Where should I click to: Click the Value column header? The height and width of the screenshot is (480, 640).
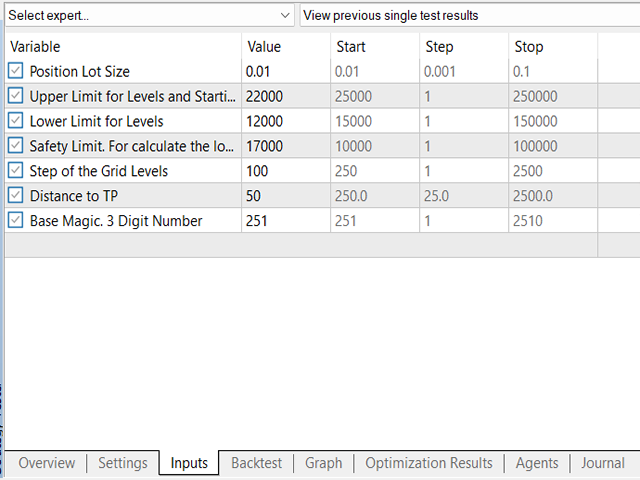286,47
